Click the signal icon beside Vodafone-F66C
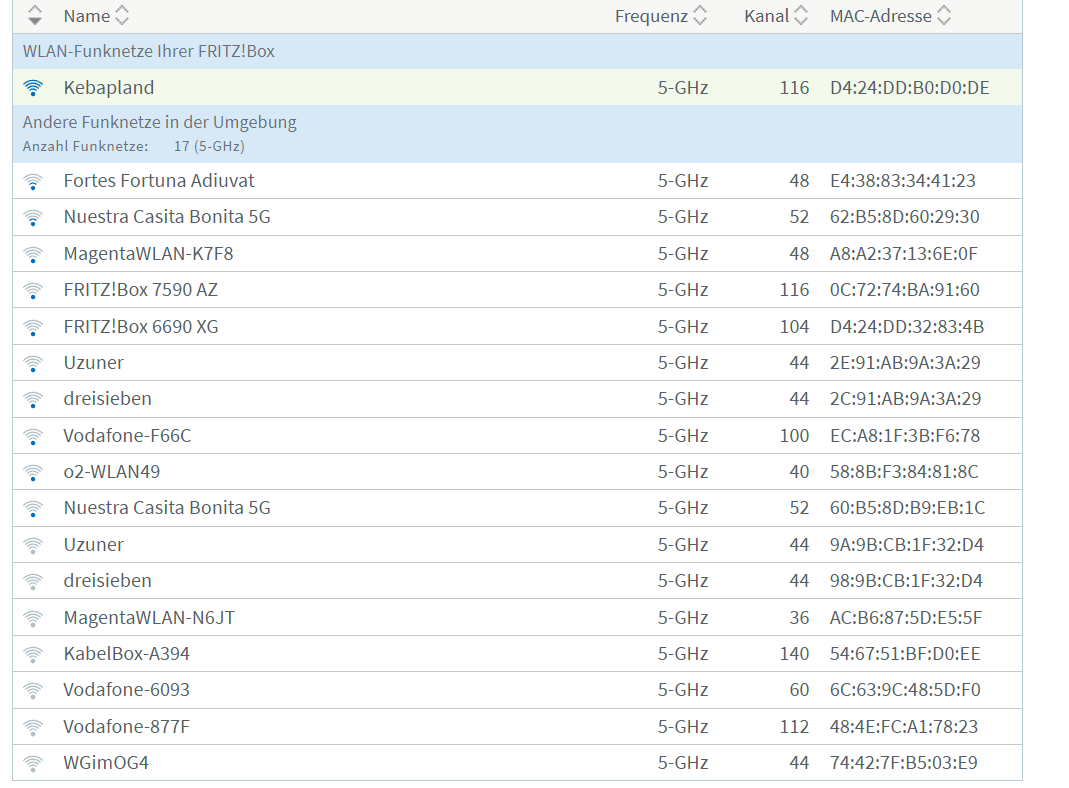This screenshot has height=788, width=1069. (33, 435)
